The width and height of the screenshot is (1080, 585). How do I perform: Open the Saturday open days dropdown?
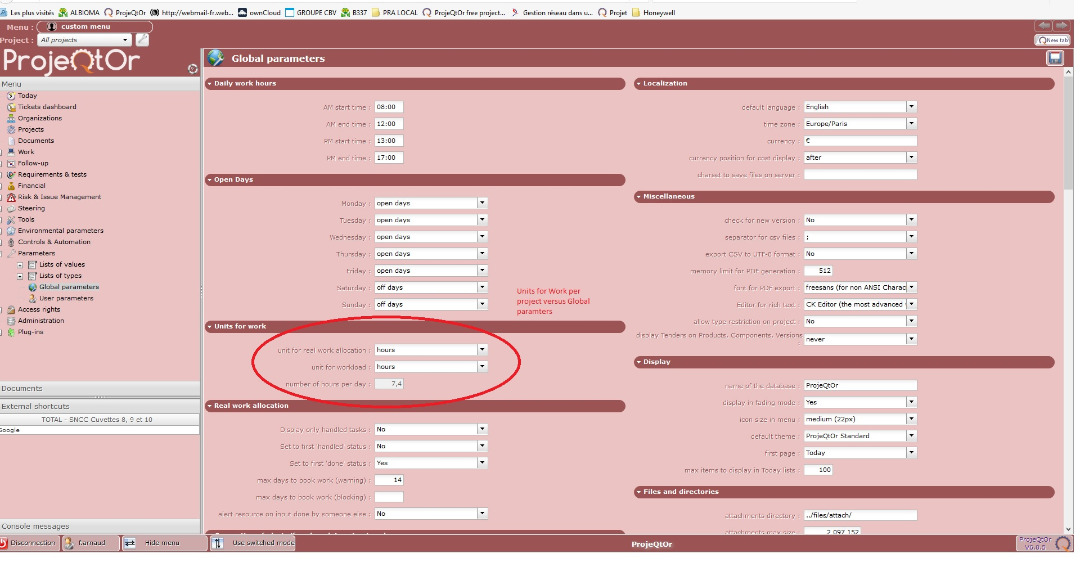(482, 287)
